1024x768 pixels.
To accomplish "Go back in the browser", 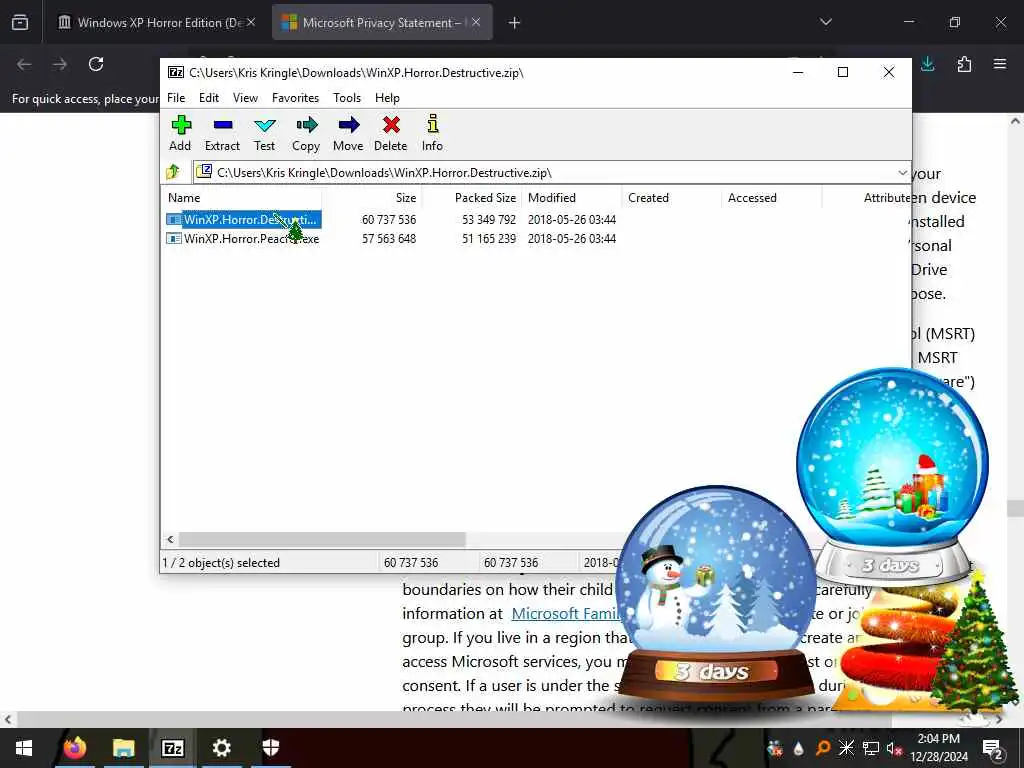I will (x=24, y=64).
